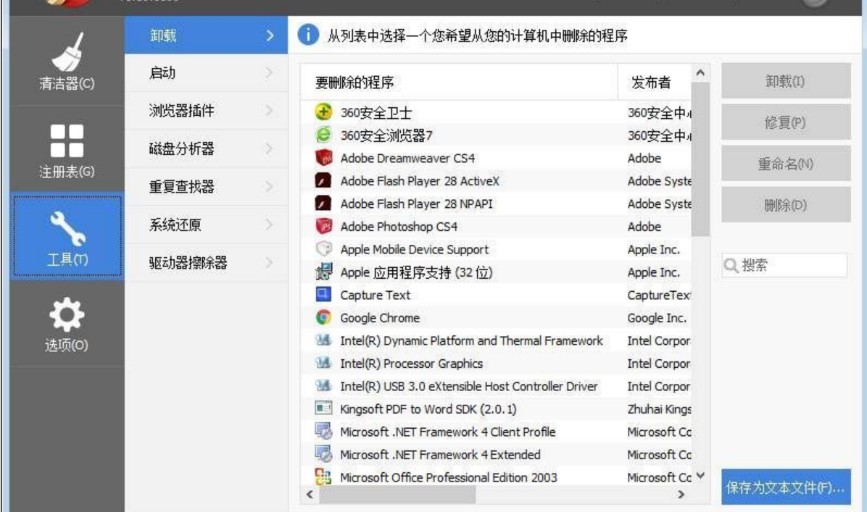This screenshot has width=867, height=512.
Task: Select the 'Kingsoft PDF to Word SDK (2.0.1)' name
Action: point(428,409)
